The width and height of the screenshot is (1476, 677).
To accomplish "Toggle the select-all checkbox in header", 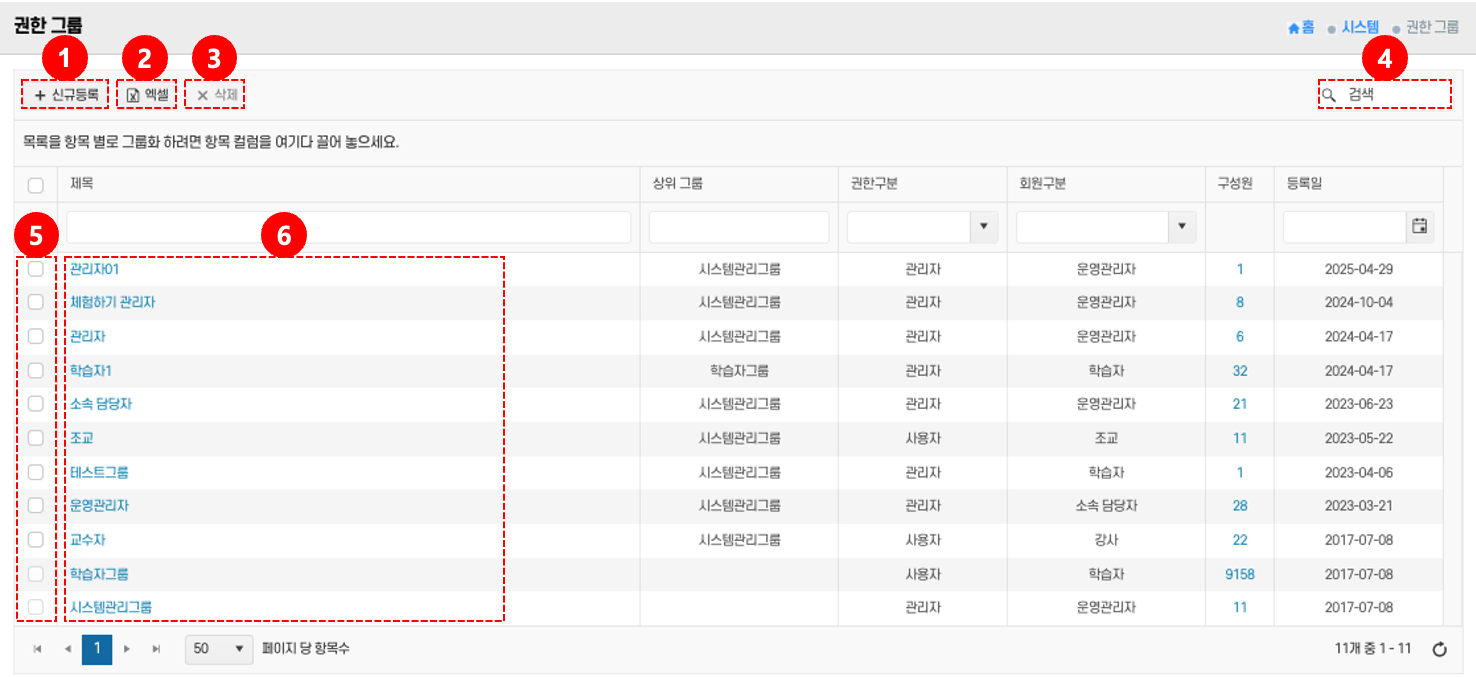I will pyautogui.click(x=36, y=184).
